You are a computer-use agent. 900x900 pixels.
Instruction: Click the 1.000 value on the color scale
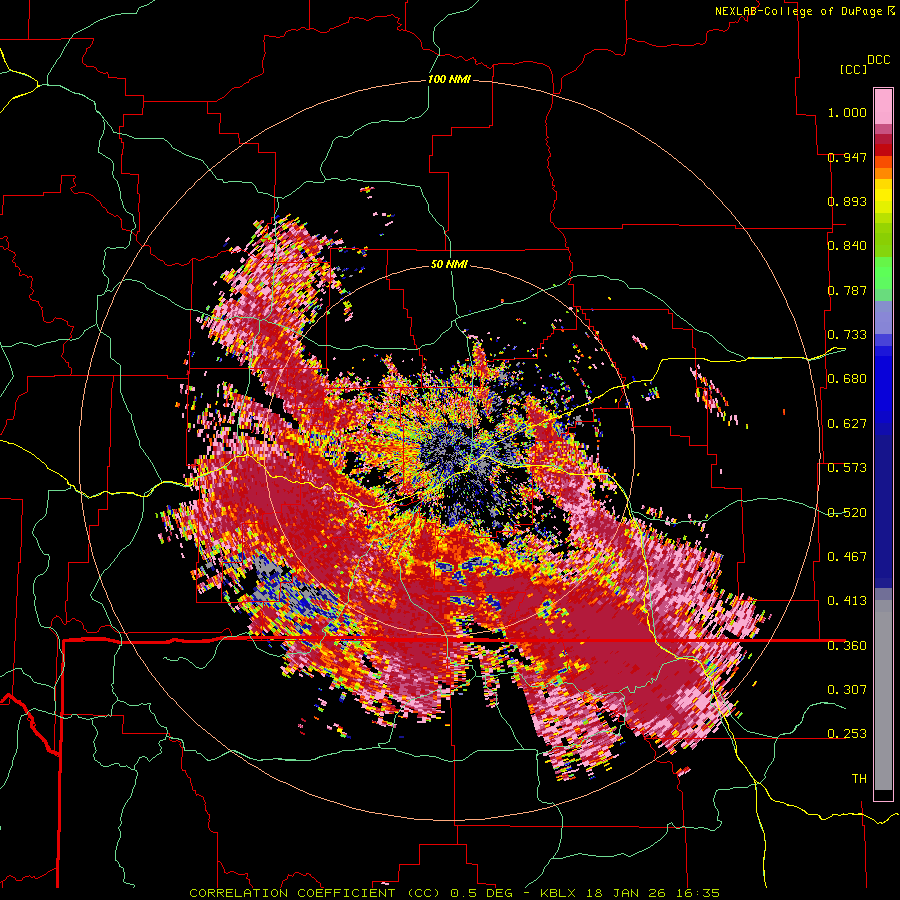tap(847, 112)
